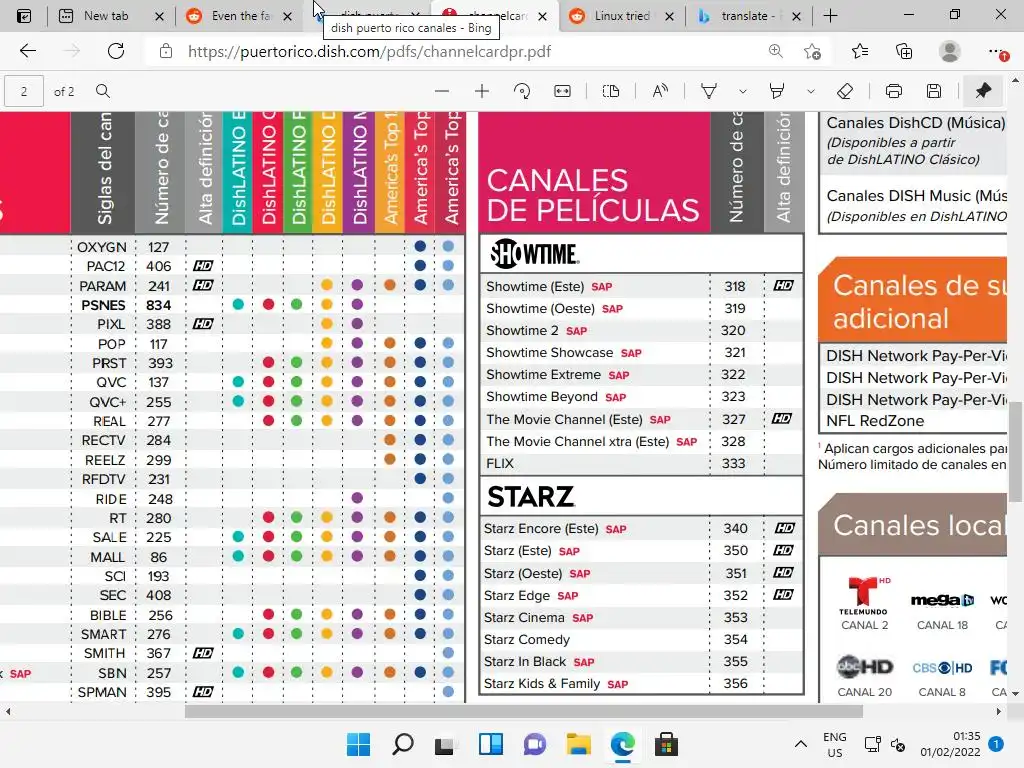This screenshot has height=768, width=1024.
Task: Select the Draw pen tool
Action: point(709,91)
